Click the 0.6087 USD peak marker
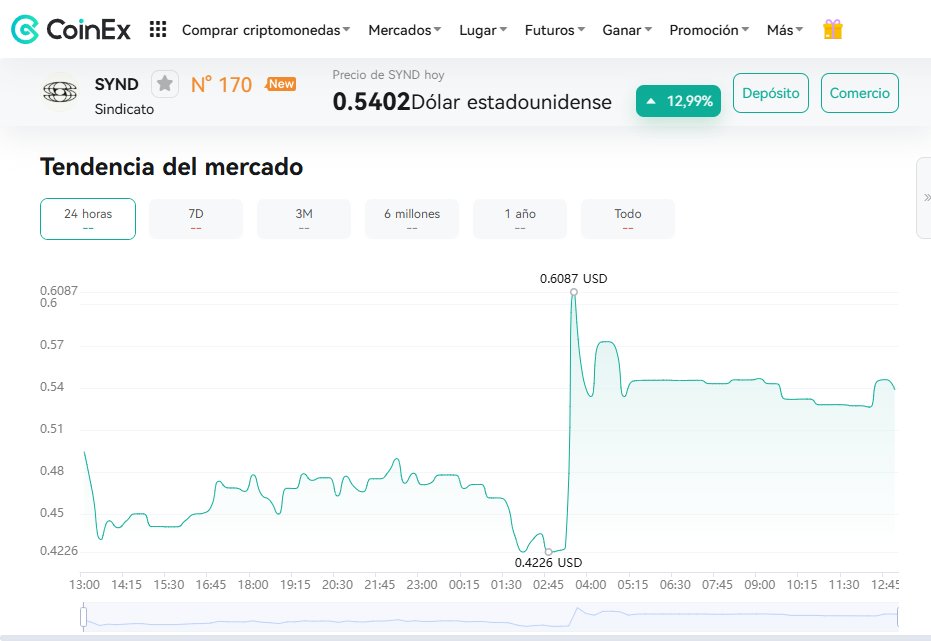 574,291
